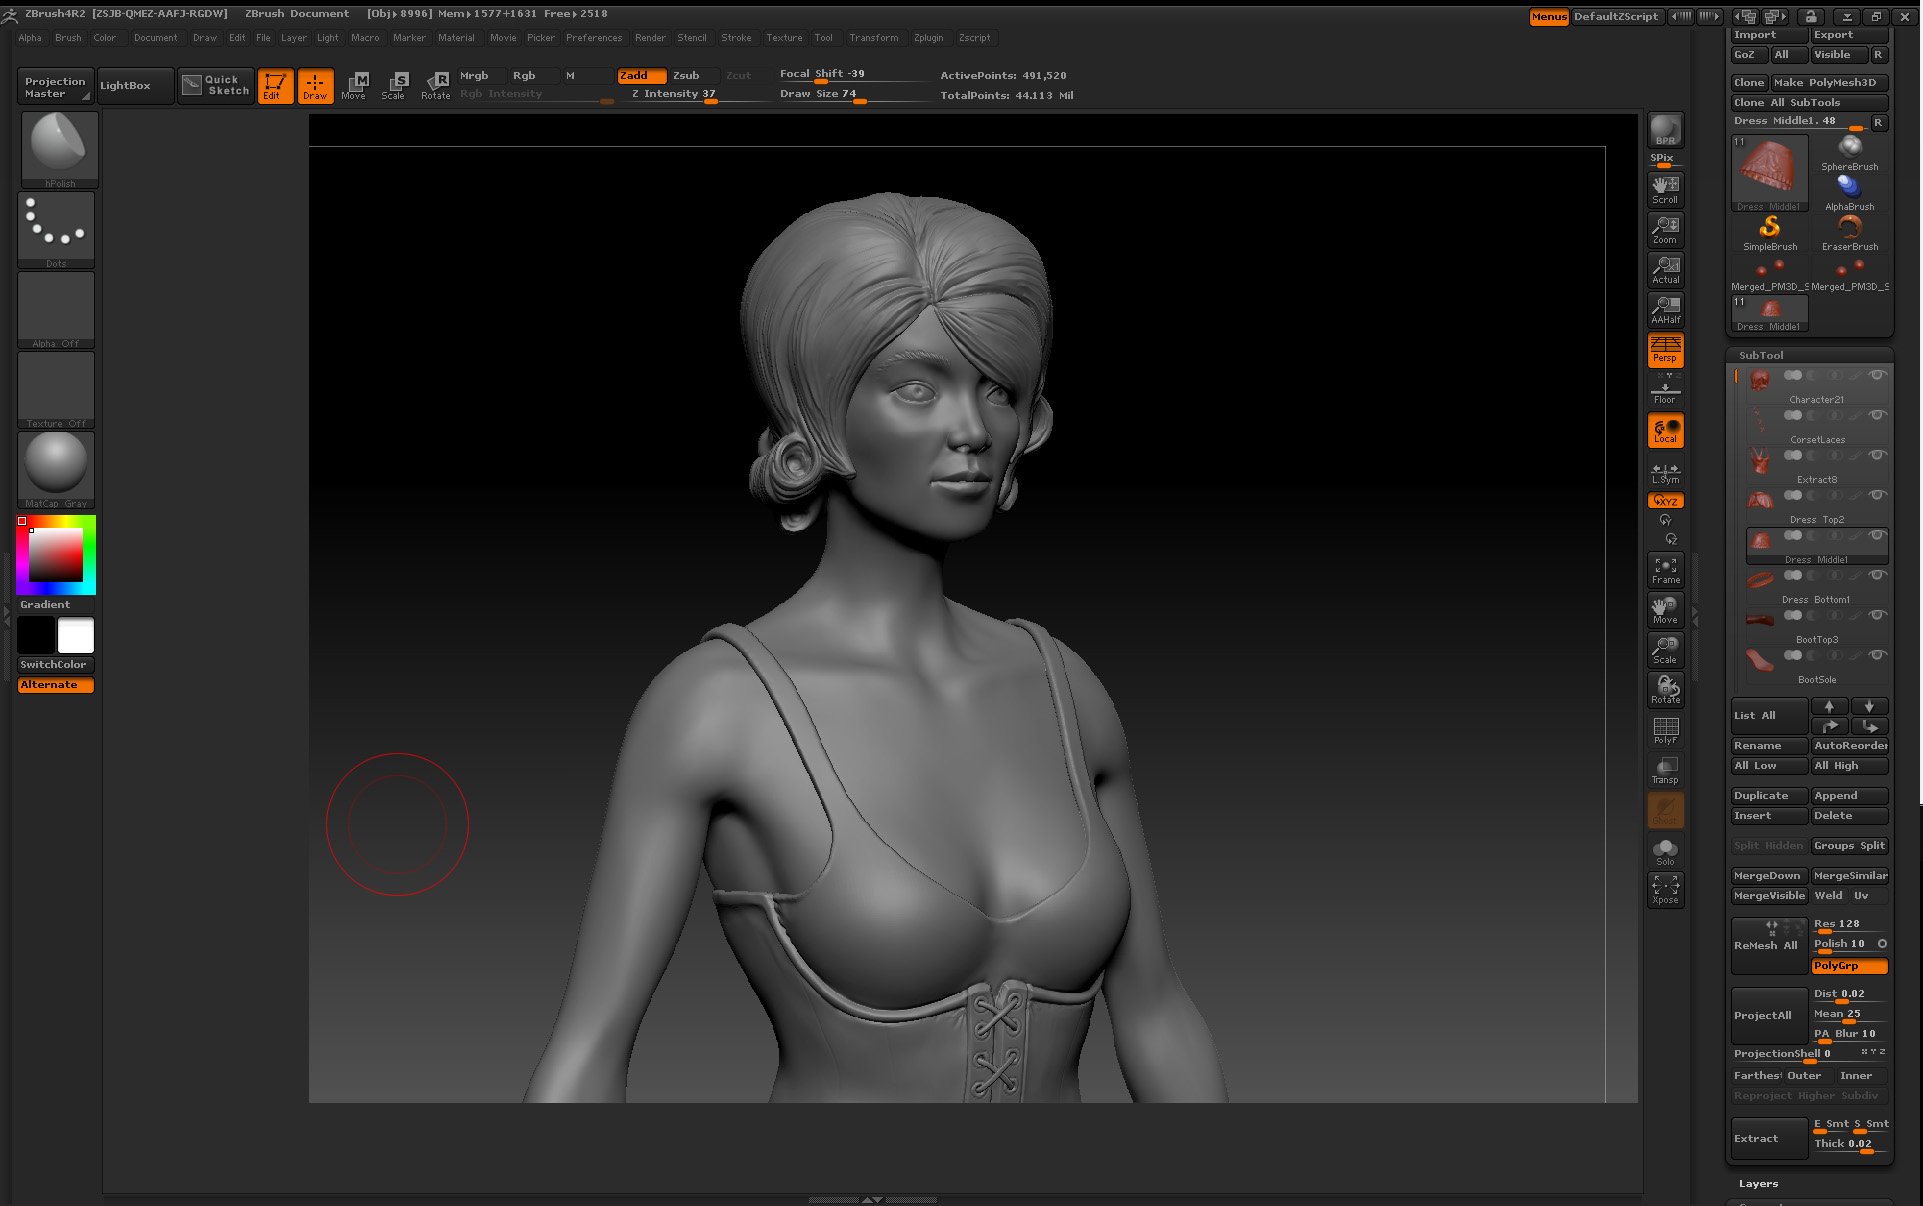Image resolution: width=1923 pixels, height=1206 pixels.
Task: Enable Edit mode in top shelf
Action: point(275,86)
